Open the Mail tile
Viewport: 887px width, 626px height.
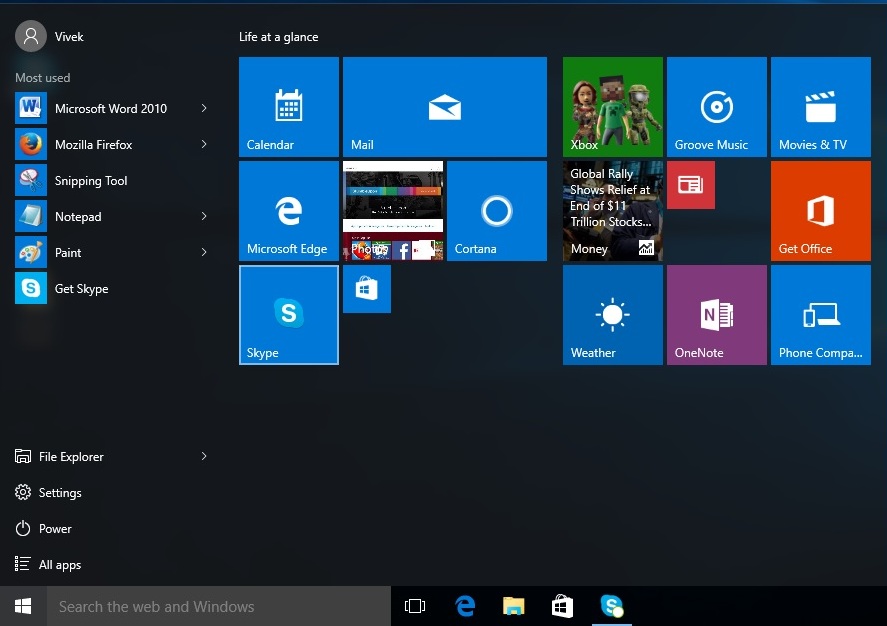(x=445, y=107)
